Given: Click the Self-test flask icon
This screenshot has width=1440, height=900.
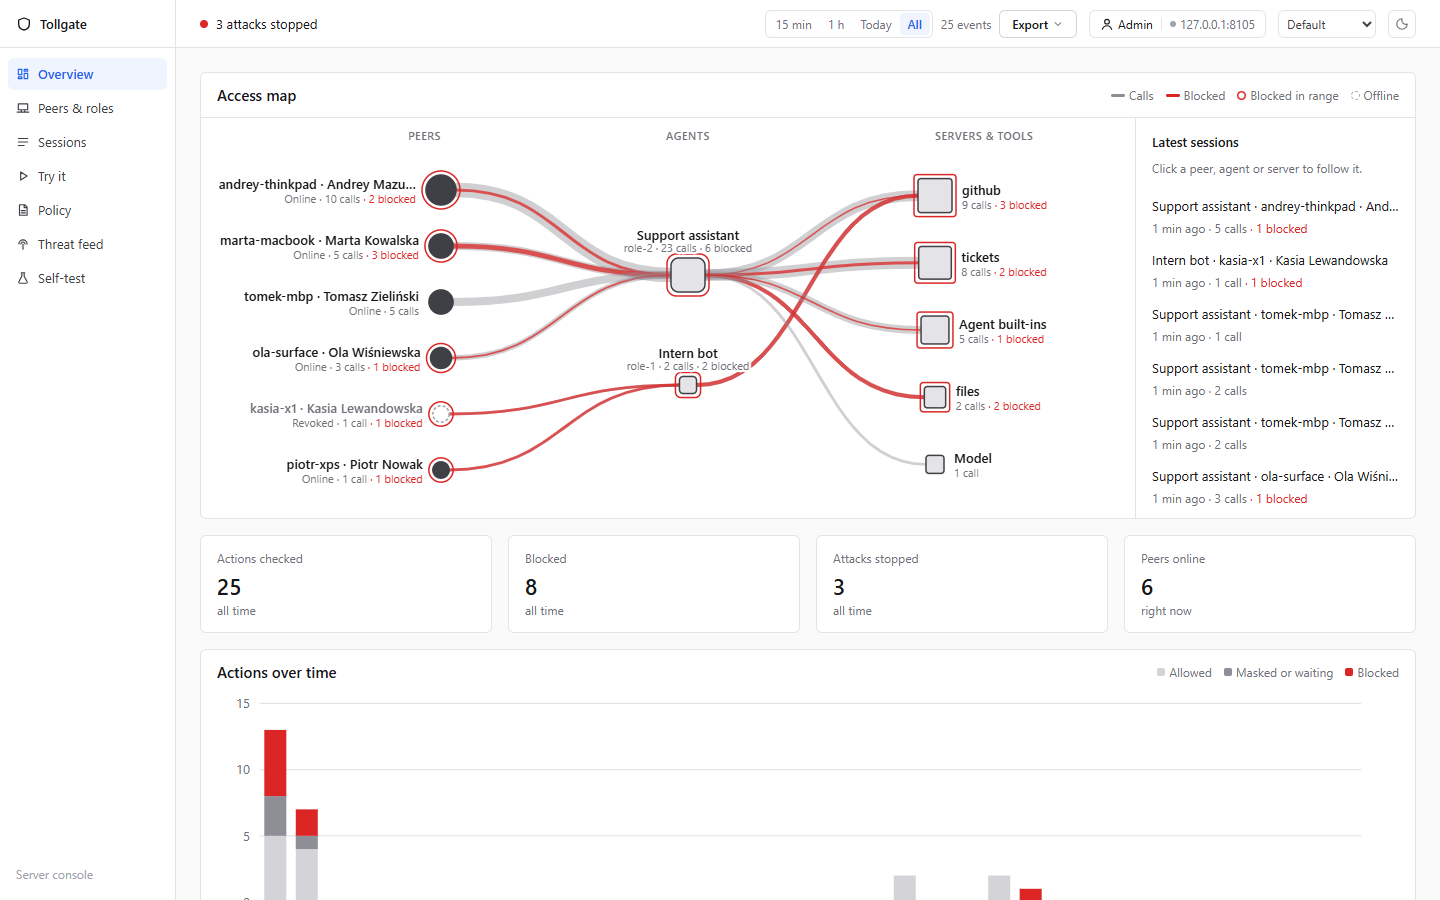Looking at the screenshot, I should click(x=23, y=278).
